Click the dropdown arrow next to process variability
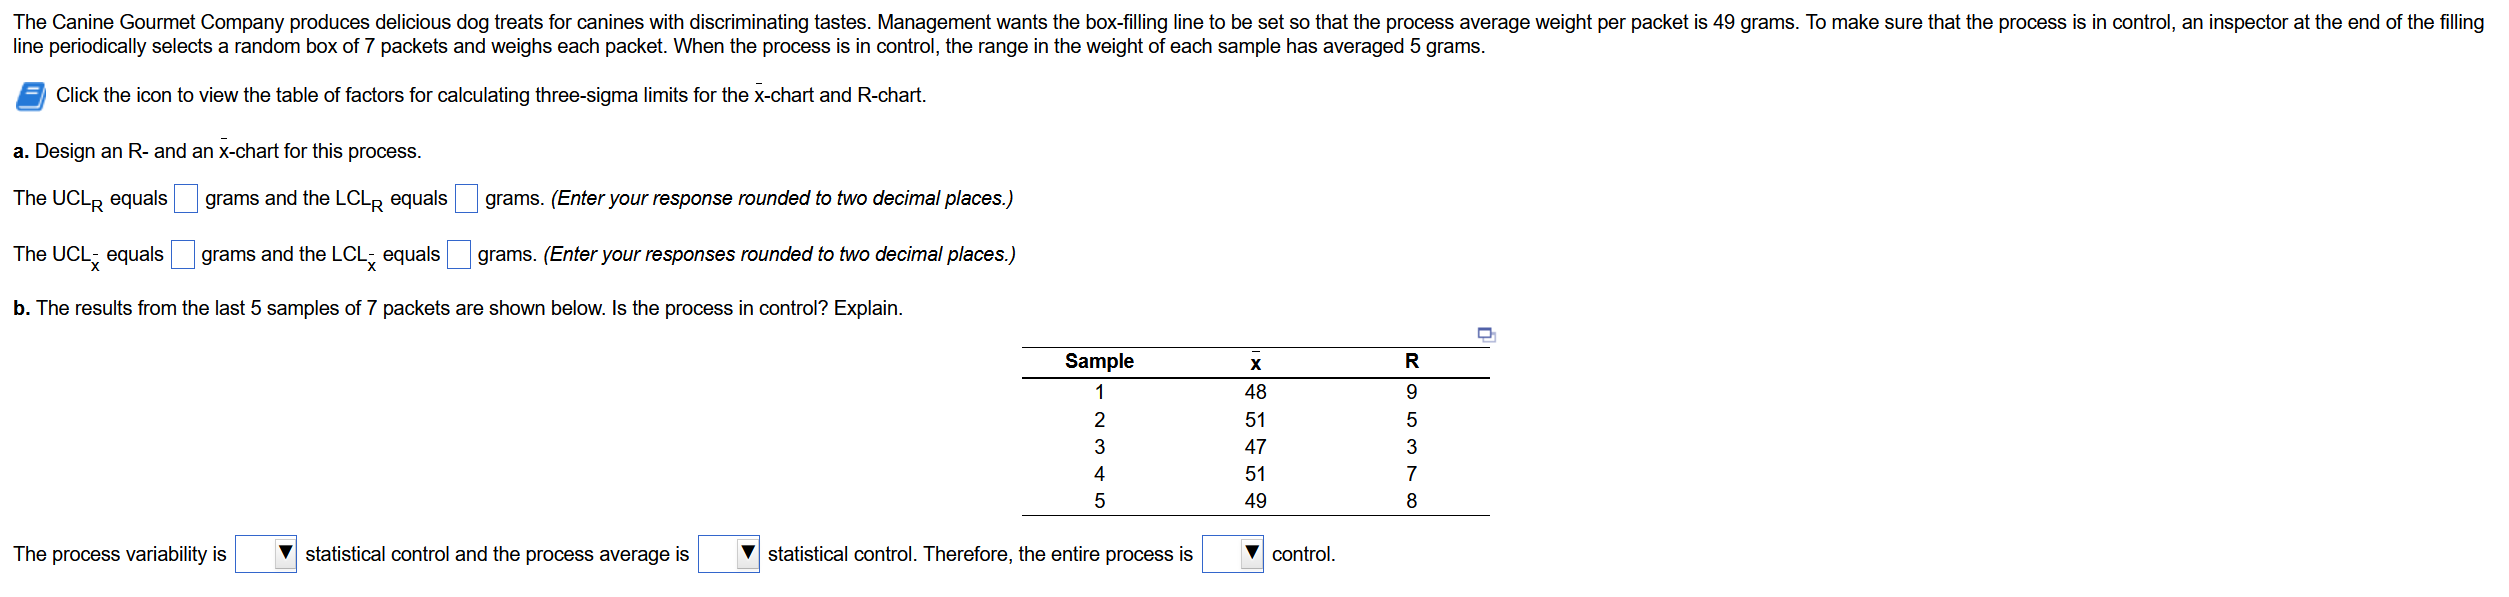Viewport: 2509px width, 597px height. 285,553
